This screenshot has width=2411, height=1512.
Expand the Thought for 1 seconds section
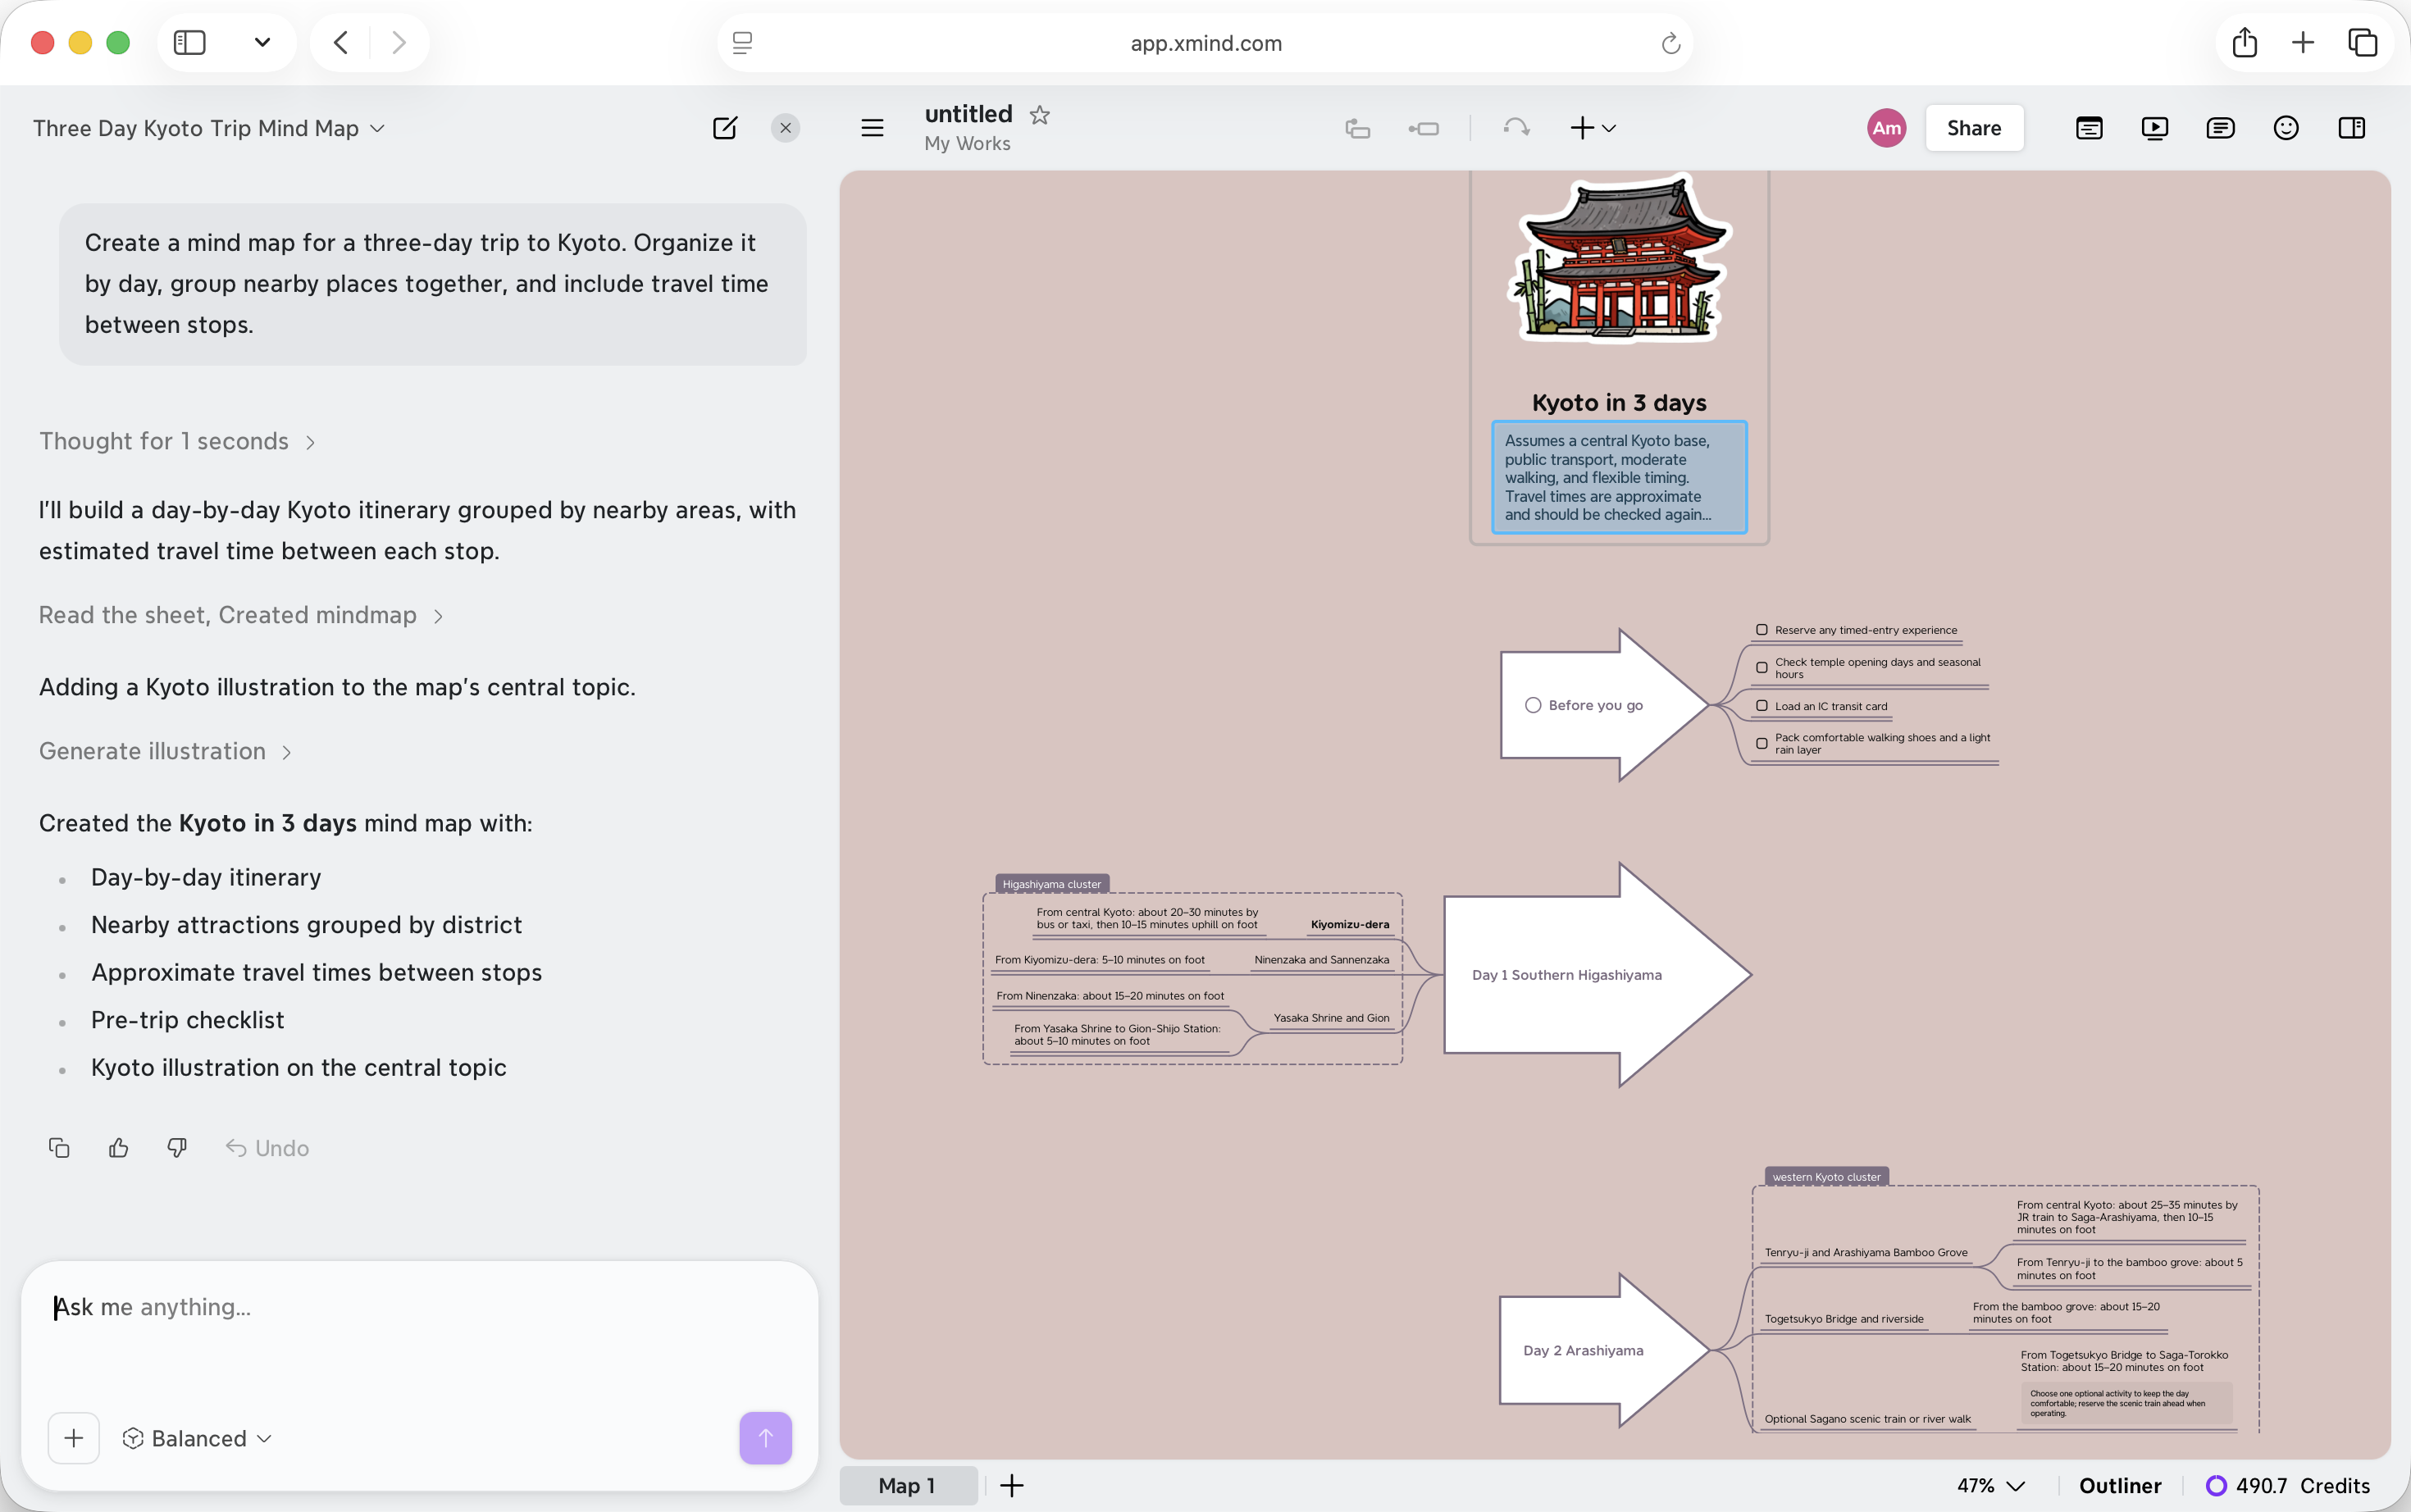pos(177,441)
